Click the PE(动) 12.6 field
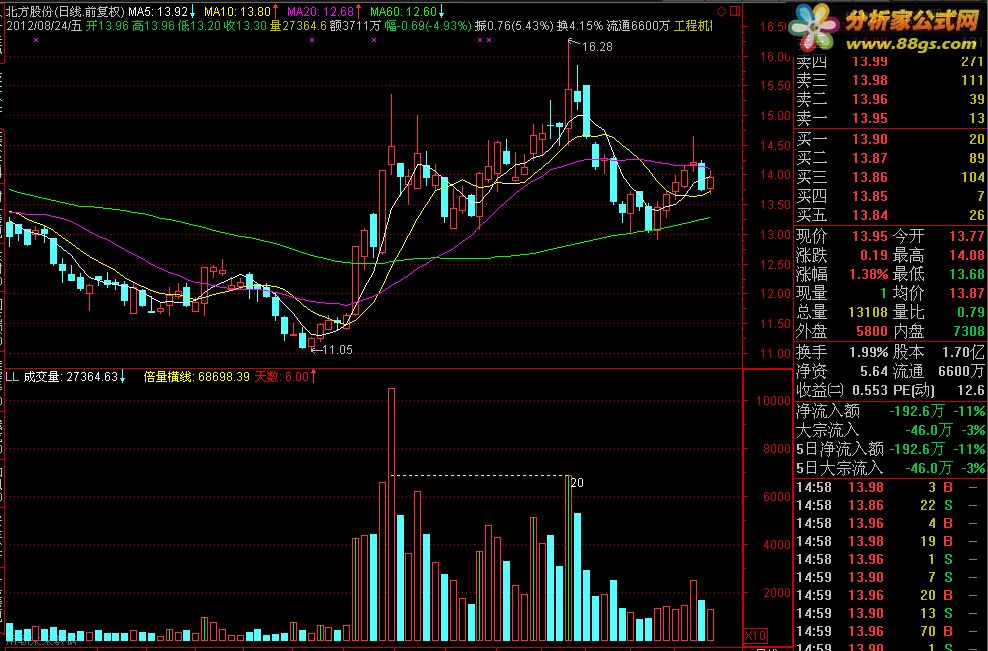 pyautogui.click(x=939, y=390)
